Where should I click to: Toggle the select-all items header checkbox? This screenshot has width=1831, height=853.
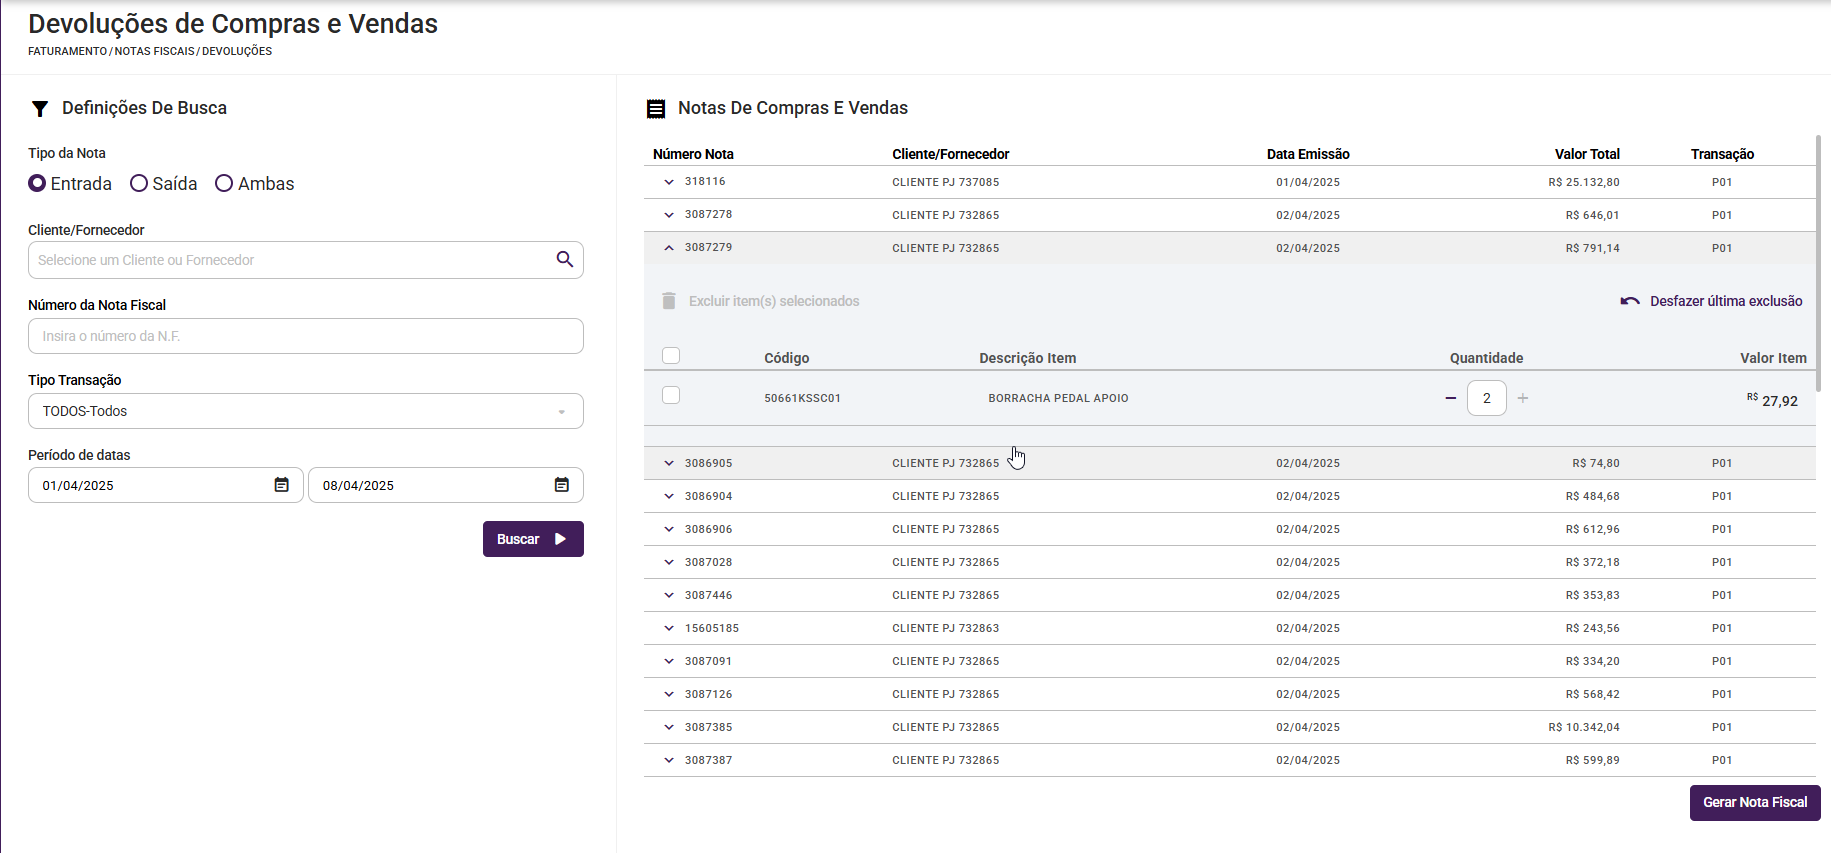[671, 356]
